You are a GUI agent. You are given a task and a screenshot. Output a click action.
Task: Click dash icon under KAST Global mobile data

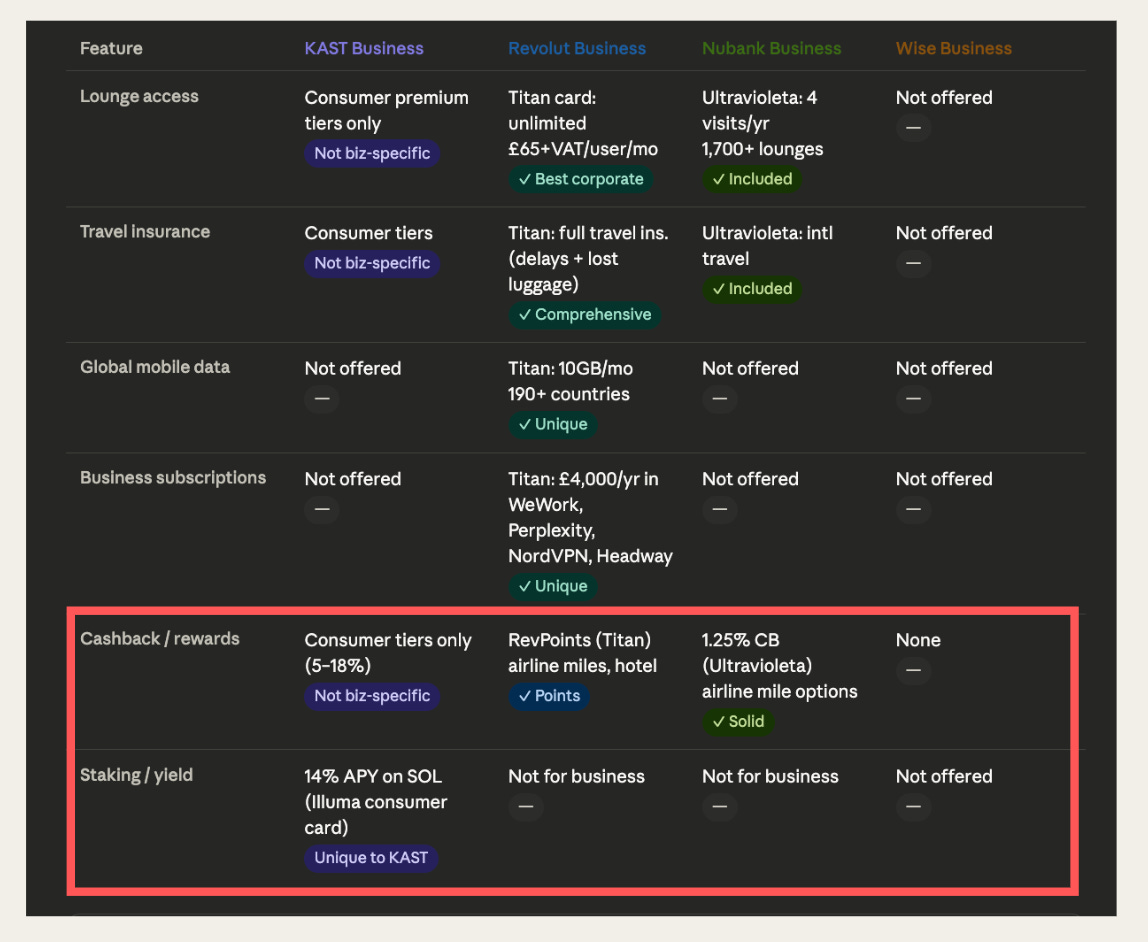click(321, 399)
